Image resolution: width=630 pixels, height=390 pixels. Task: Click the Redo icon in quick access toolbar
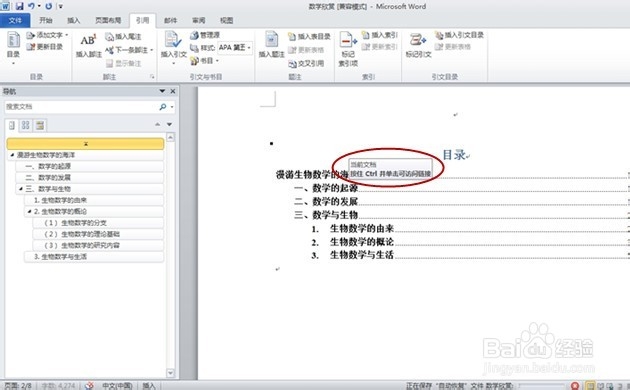pyautogui.click(x=49, y=6)
